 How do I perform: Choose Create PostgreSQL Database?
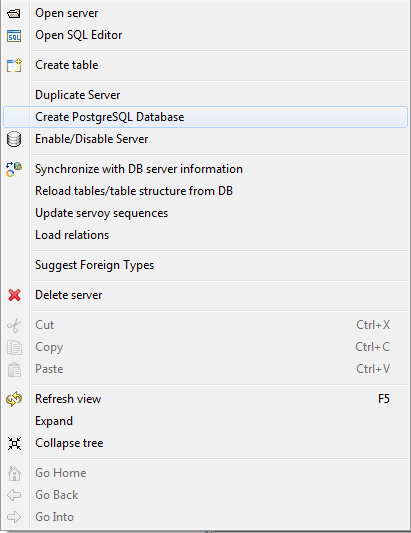pos(205,117)
